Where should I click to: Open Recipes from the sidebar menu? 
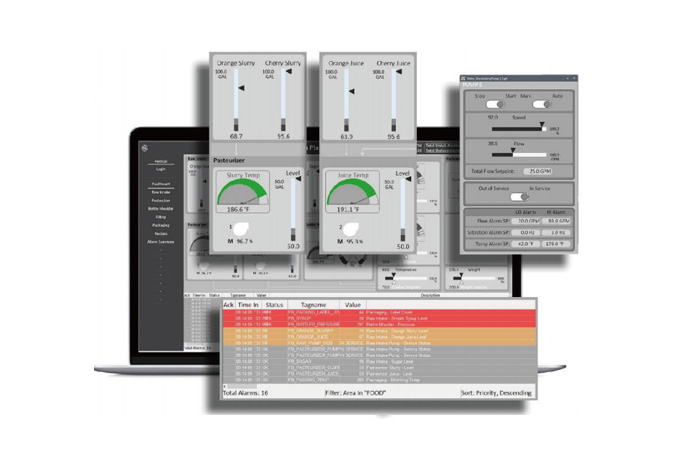pos(160,232)
